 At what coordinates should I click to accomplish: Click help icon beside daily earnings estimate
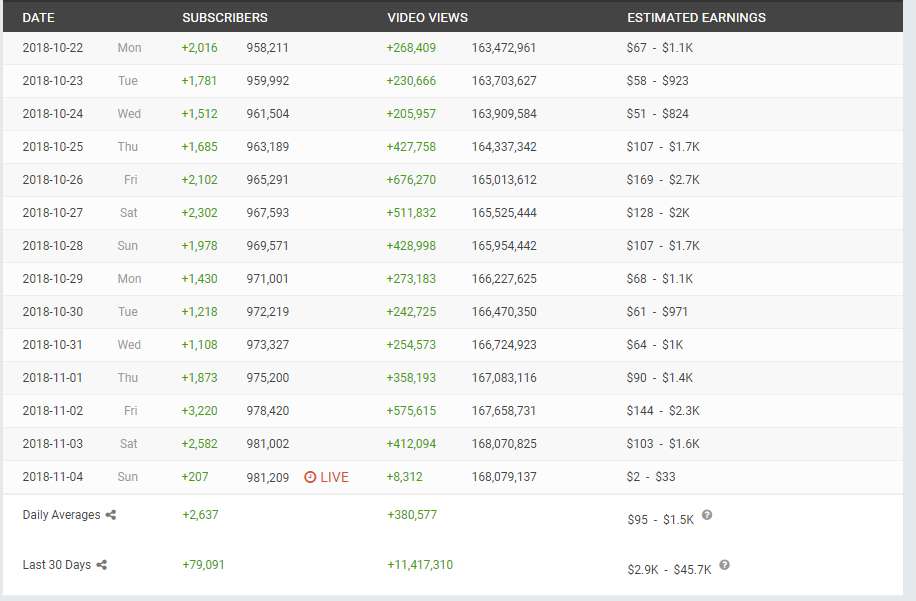coord(707,515)
